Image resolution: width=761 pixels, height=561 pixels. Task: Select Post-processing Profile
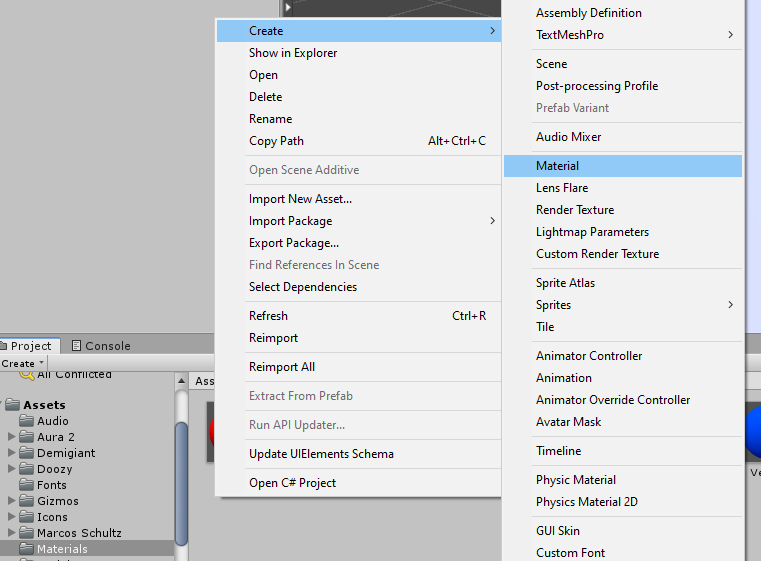pyautogui.click(x=623, y=86)
